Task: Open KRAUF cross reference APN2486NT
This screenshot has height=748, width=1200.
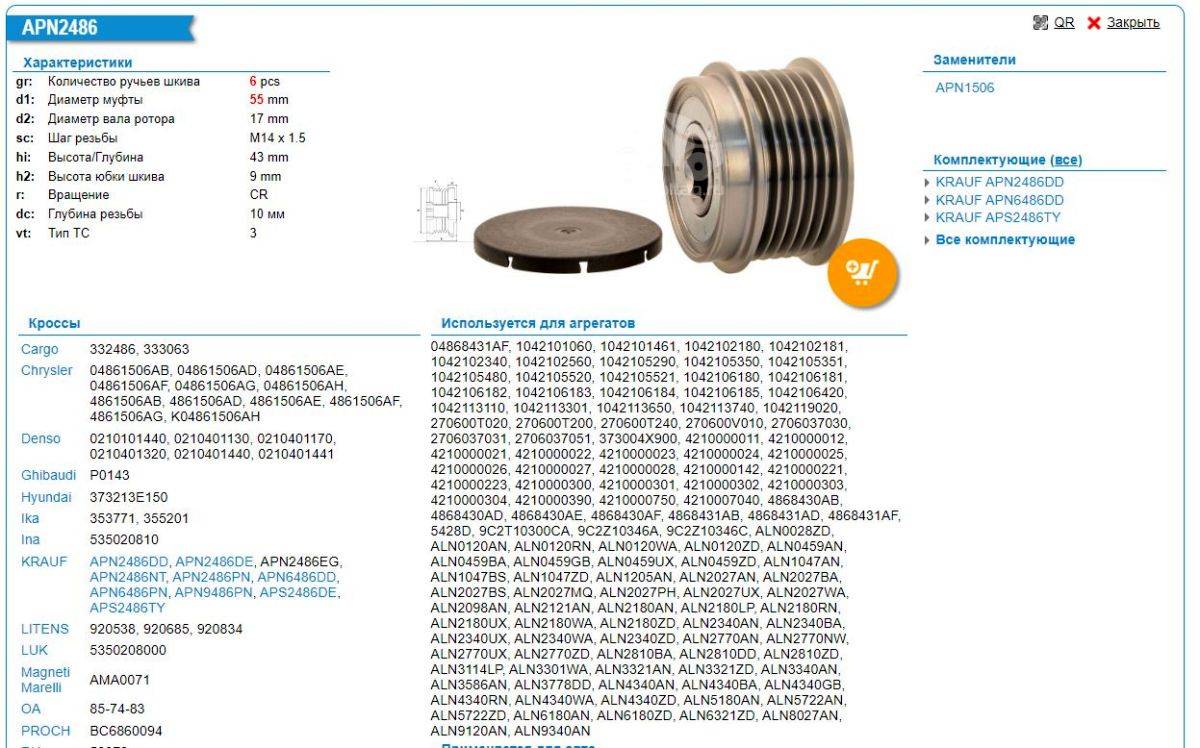Action: [x=129, y=577]
